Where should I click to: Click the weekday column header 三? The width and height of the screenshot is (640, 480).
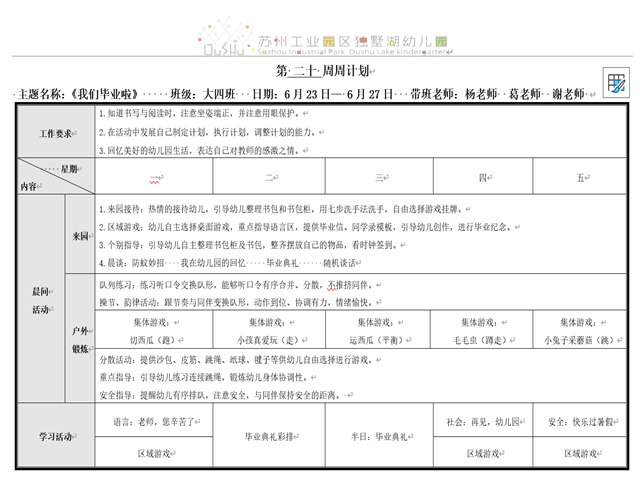pos(379,176)
